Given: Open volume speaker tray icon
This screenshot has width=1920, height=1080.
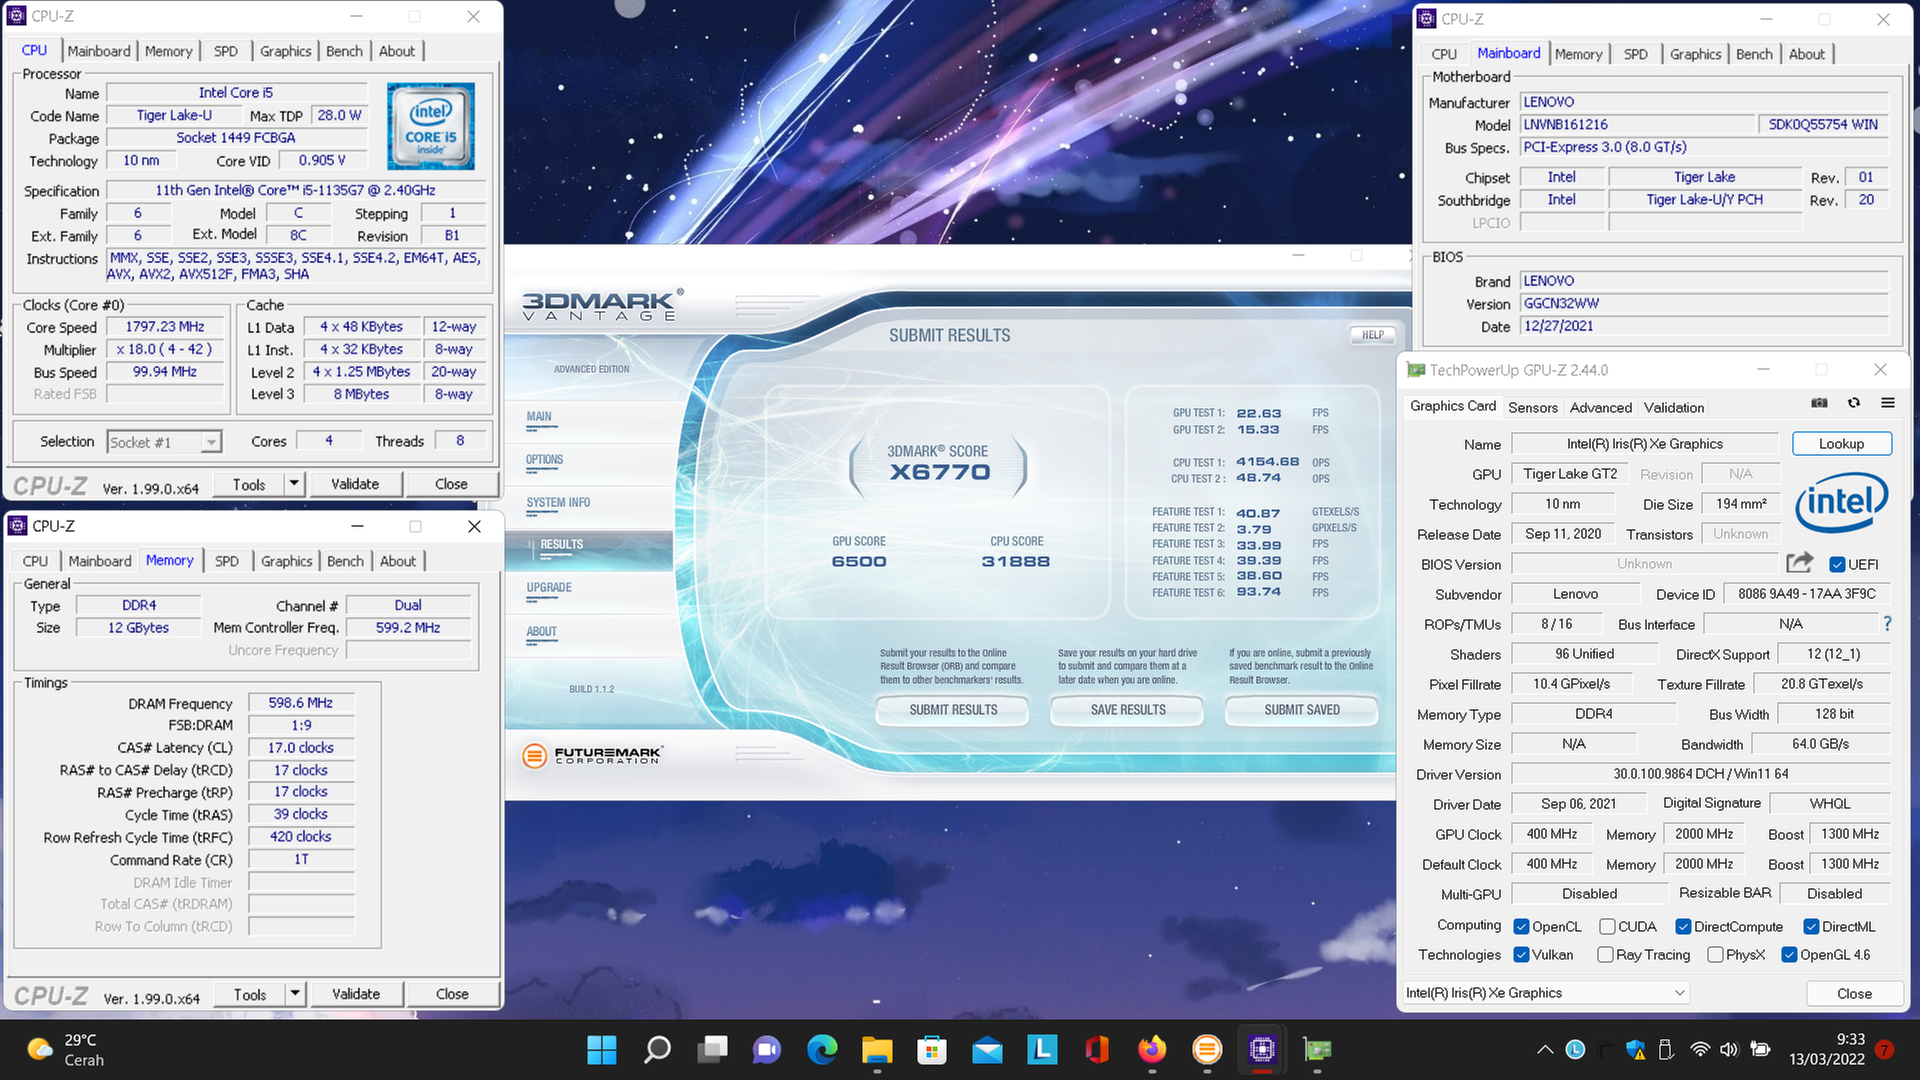Looking at the screenshot, I should [1729, 1050].
